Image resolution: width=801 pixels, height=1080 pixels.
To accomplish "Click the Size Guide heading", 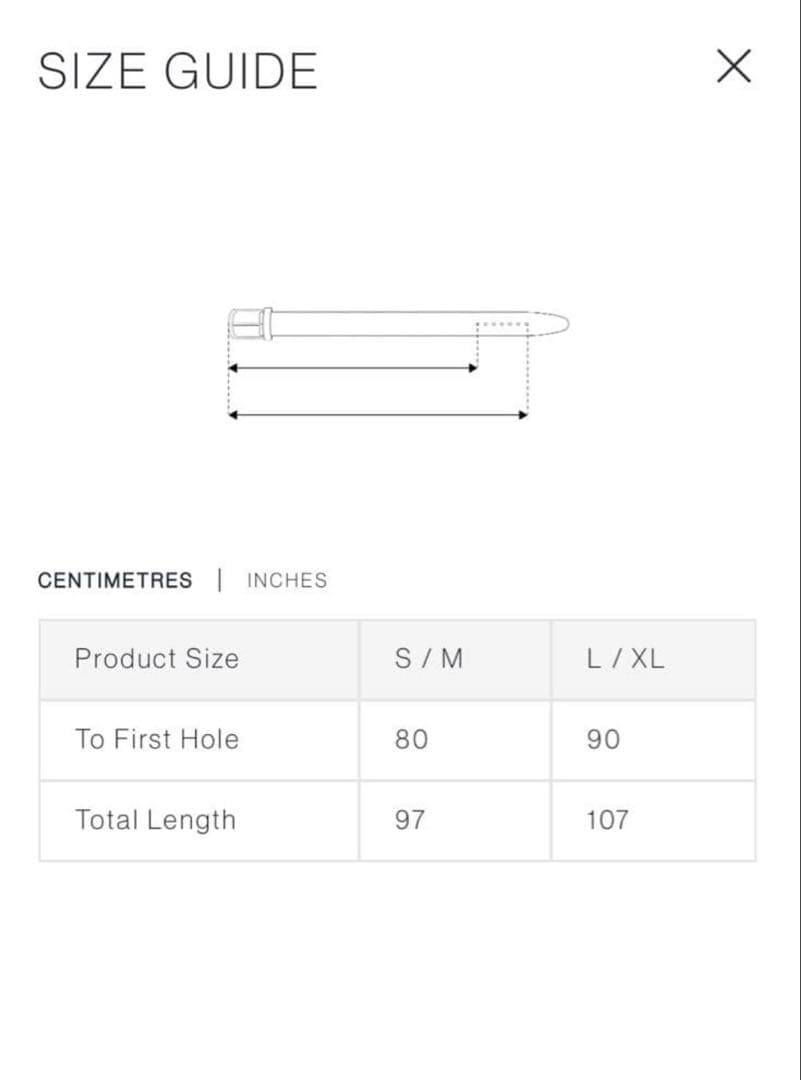I will (x=178, y=71).
